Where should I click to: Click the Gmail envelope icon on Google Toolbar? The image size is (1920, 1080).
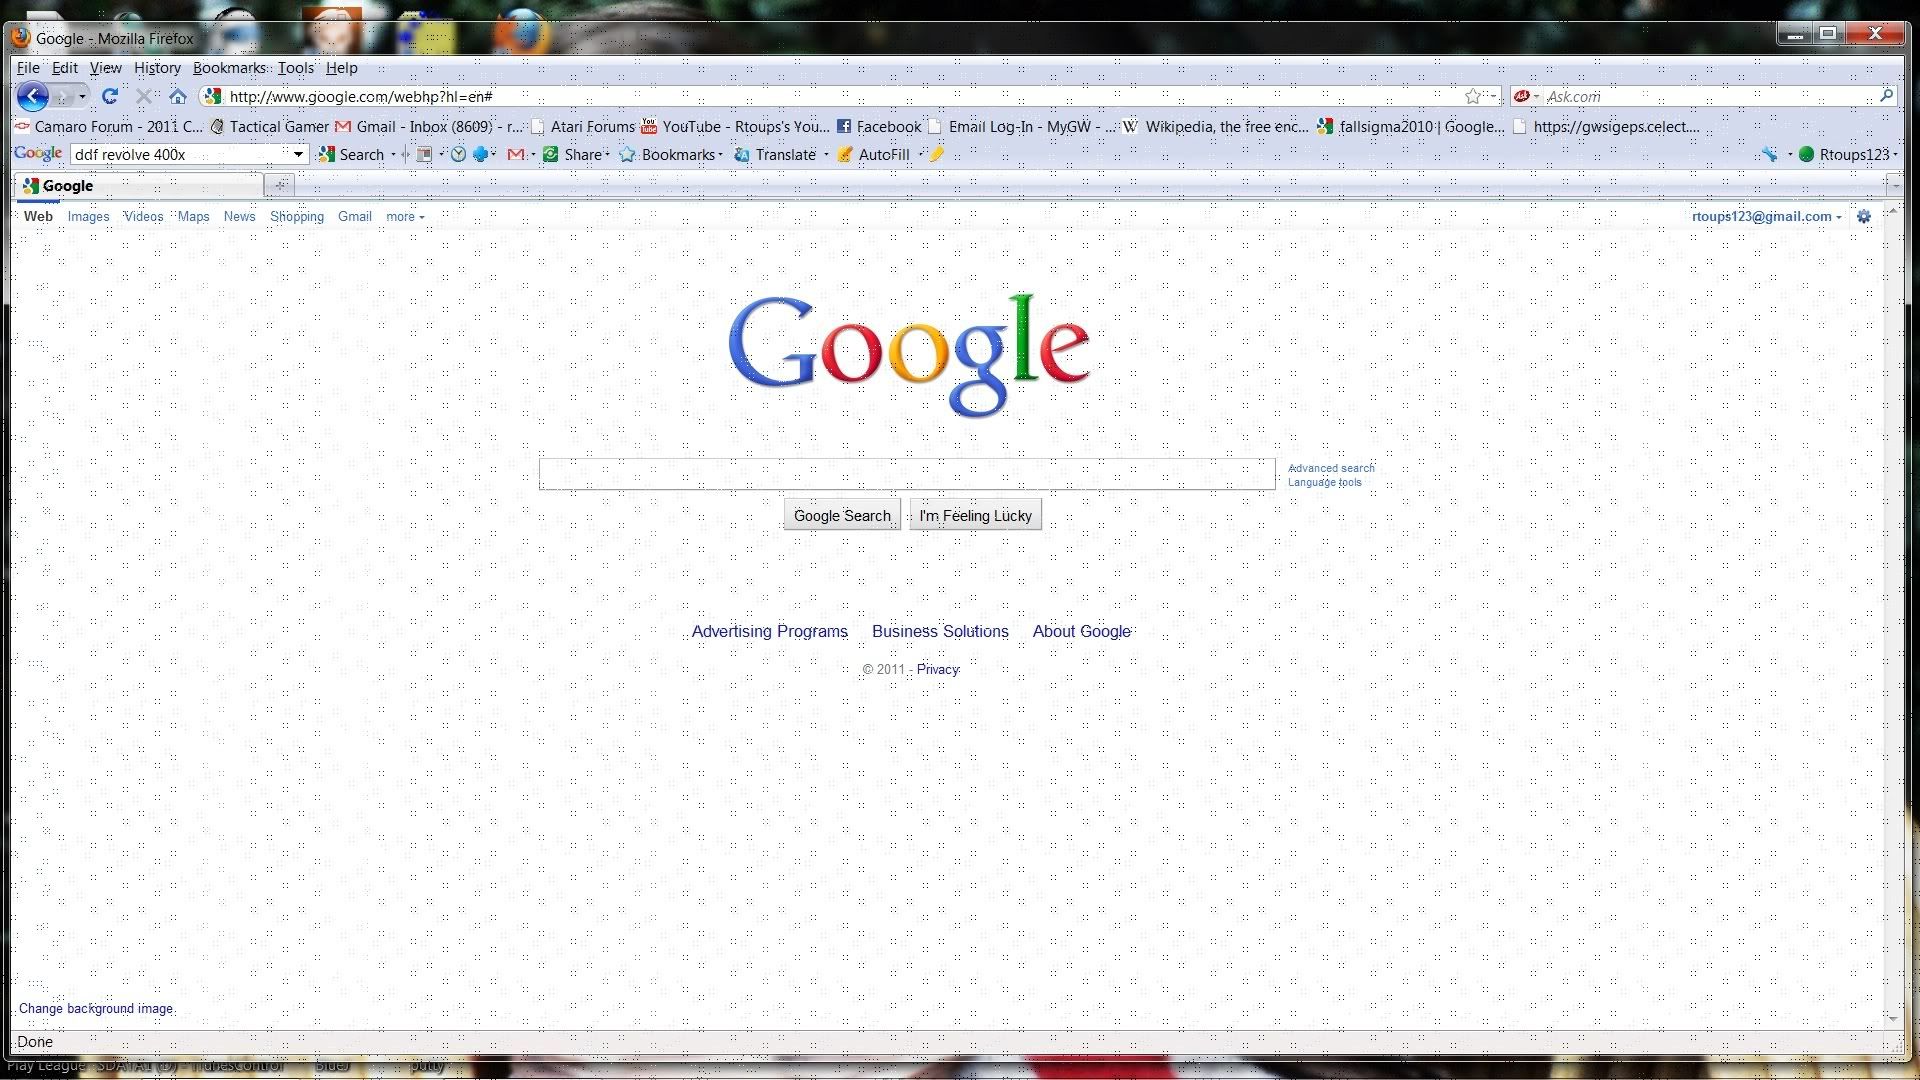[516, 154]
